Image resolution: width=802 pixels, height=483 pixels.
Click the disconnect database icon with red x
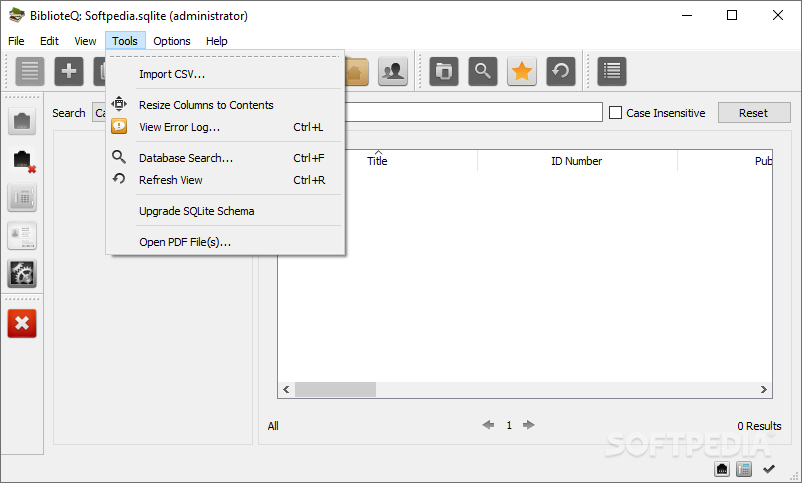(x=22, y=160)
